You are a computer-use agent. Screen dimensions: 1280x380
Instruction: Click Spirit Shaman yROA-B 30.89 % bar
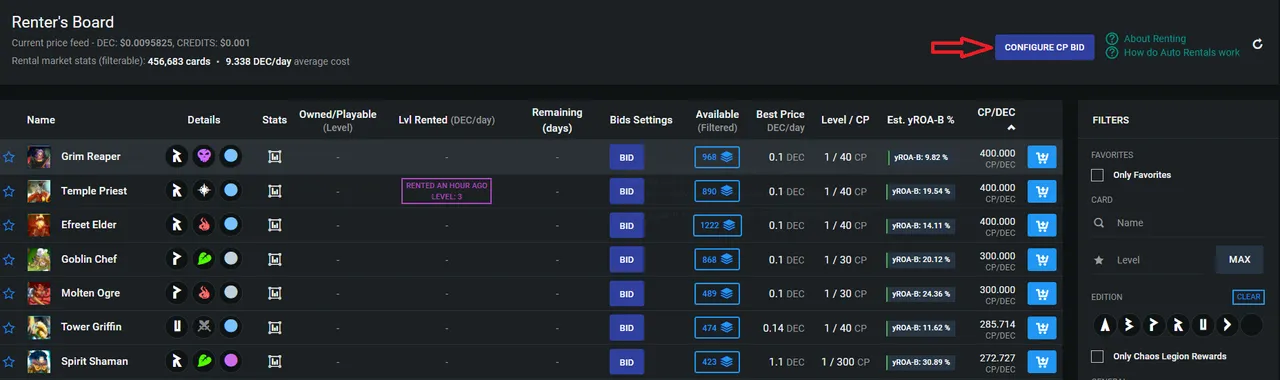[x=920, y=361]
